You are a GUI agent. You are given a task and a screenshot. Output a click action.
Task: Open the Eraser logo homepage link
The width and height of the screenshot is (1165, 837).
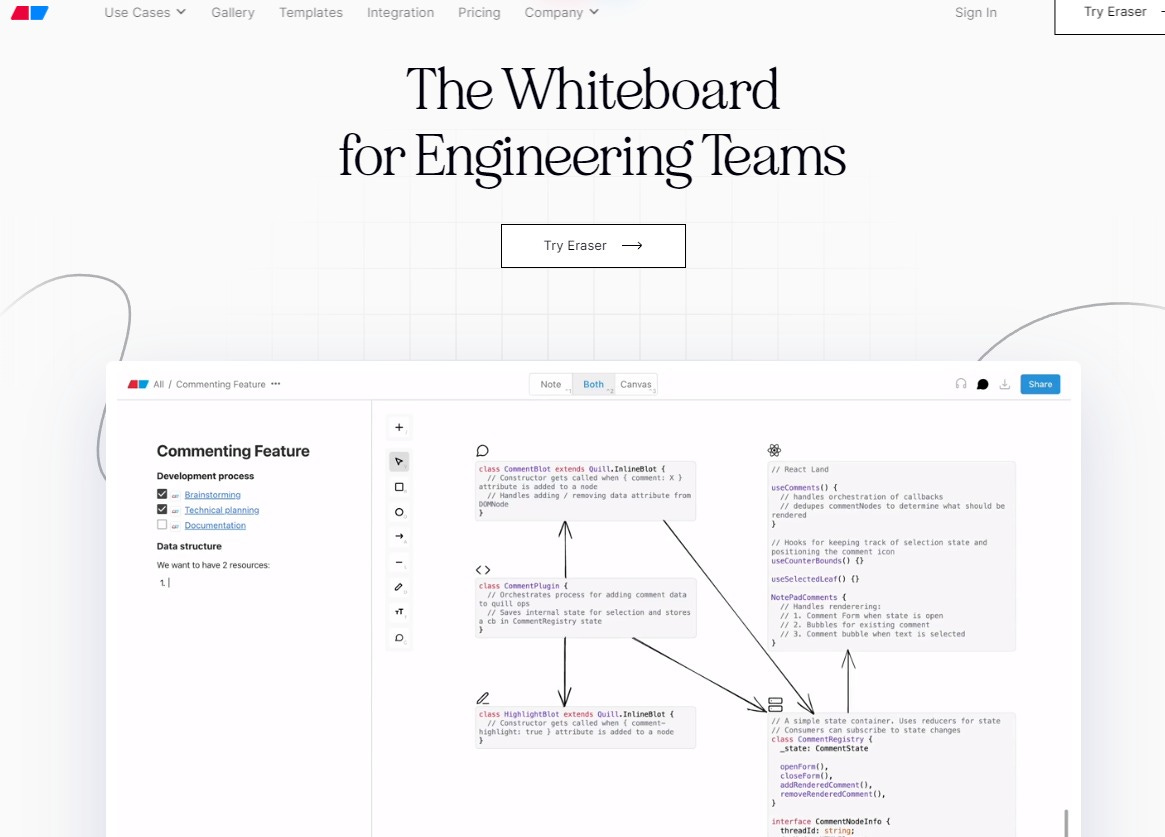30,13
